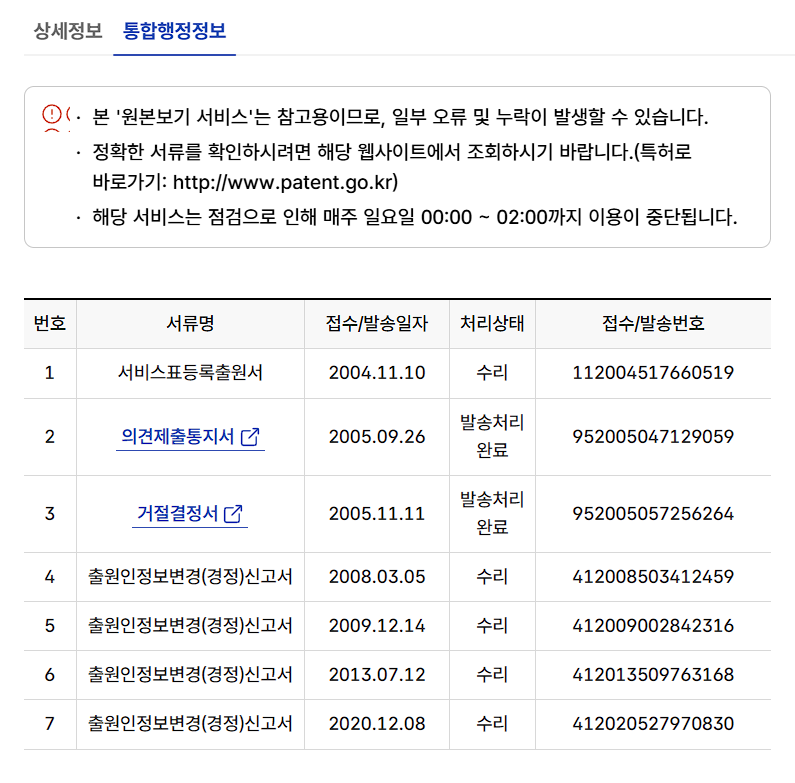Screen dimensions: 795x783
Task: Select the 서비스표등록출원서 document name cell
Action: tap(190, 373)
